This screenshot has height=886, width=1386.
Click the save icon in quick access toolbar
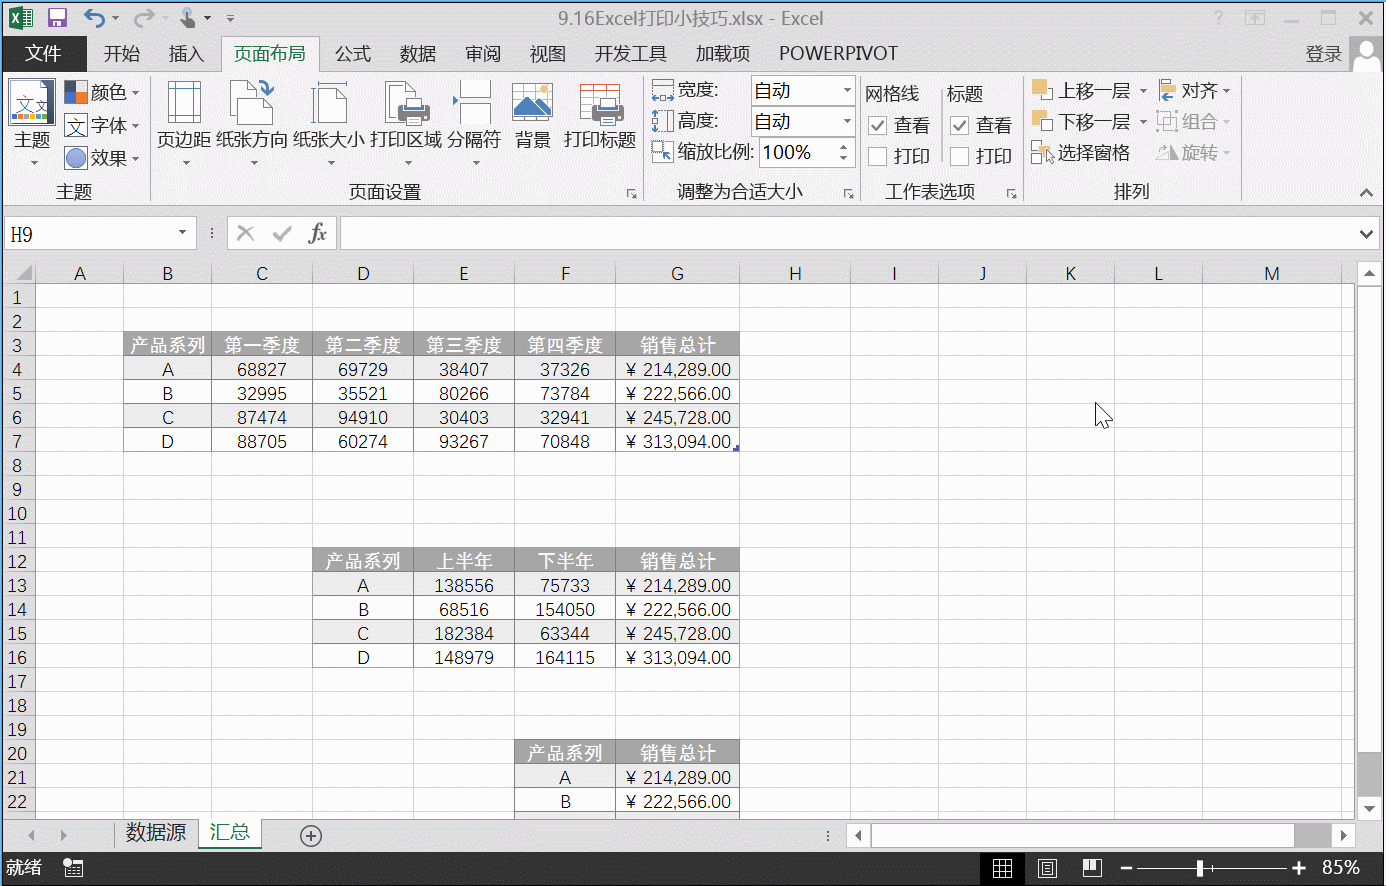click(x=57, y=18)
